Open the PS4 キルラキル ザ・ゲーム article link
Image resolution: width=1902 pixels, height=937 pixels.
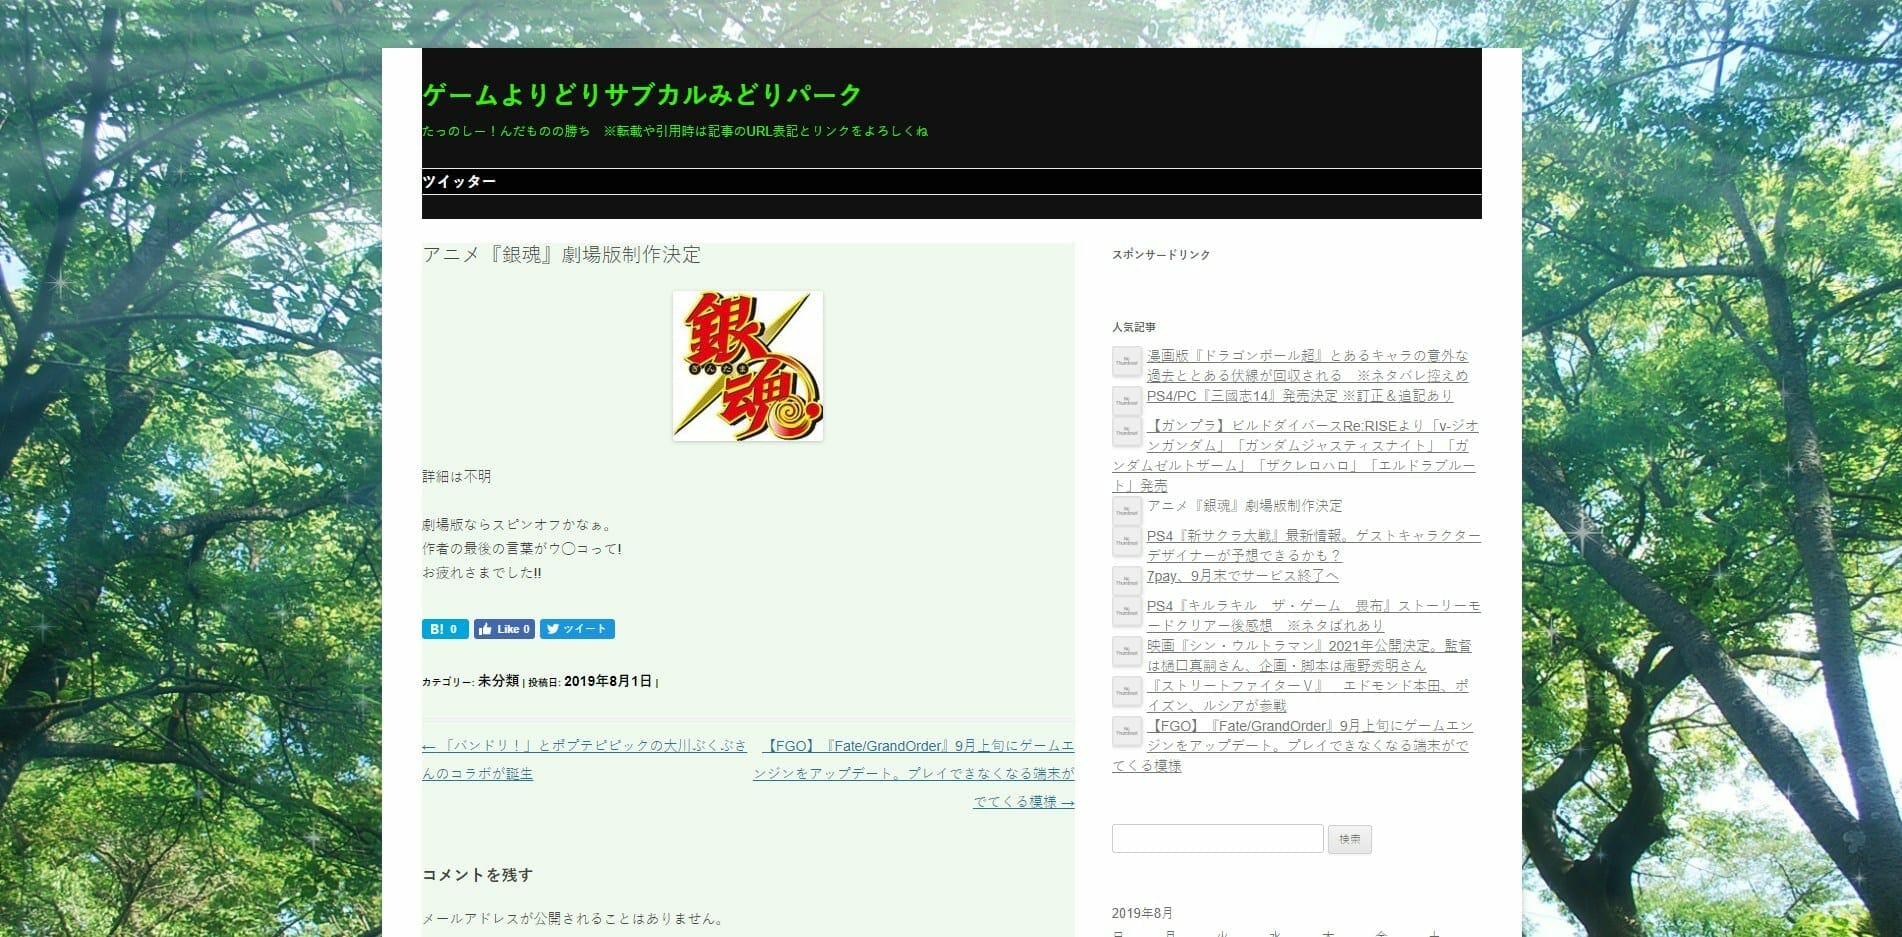tap(1312, 606)
